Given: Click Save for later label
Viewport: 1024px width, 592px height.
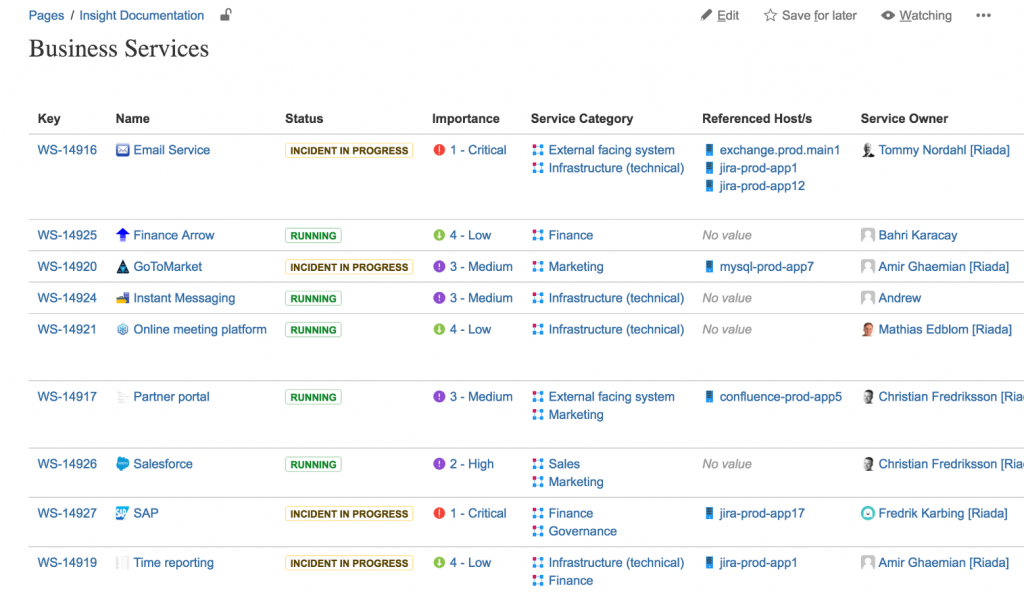Looking at the screenshot, I should (x=819, y=15).
